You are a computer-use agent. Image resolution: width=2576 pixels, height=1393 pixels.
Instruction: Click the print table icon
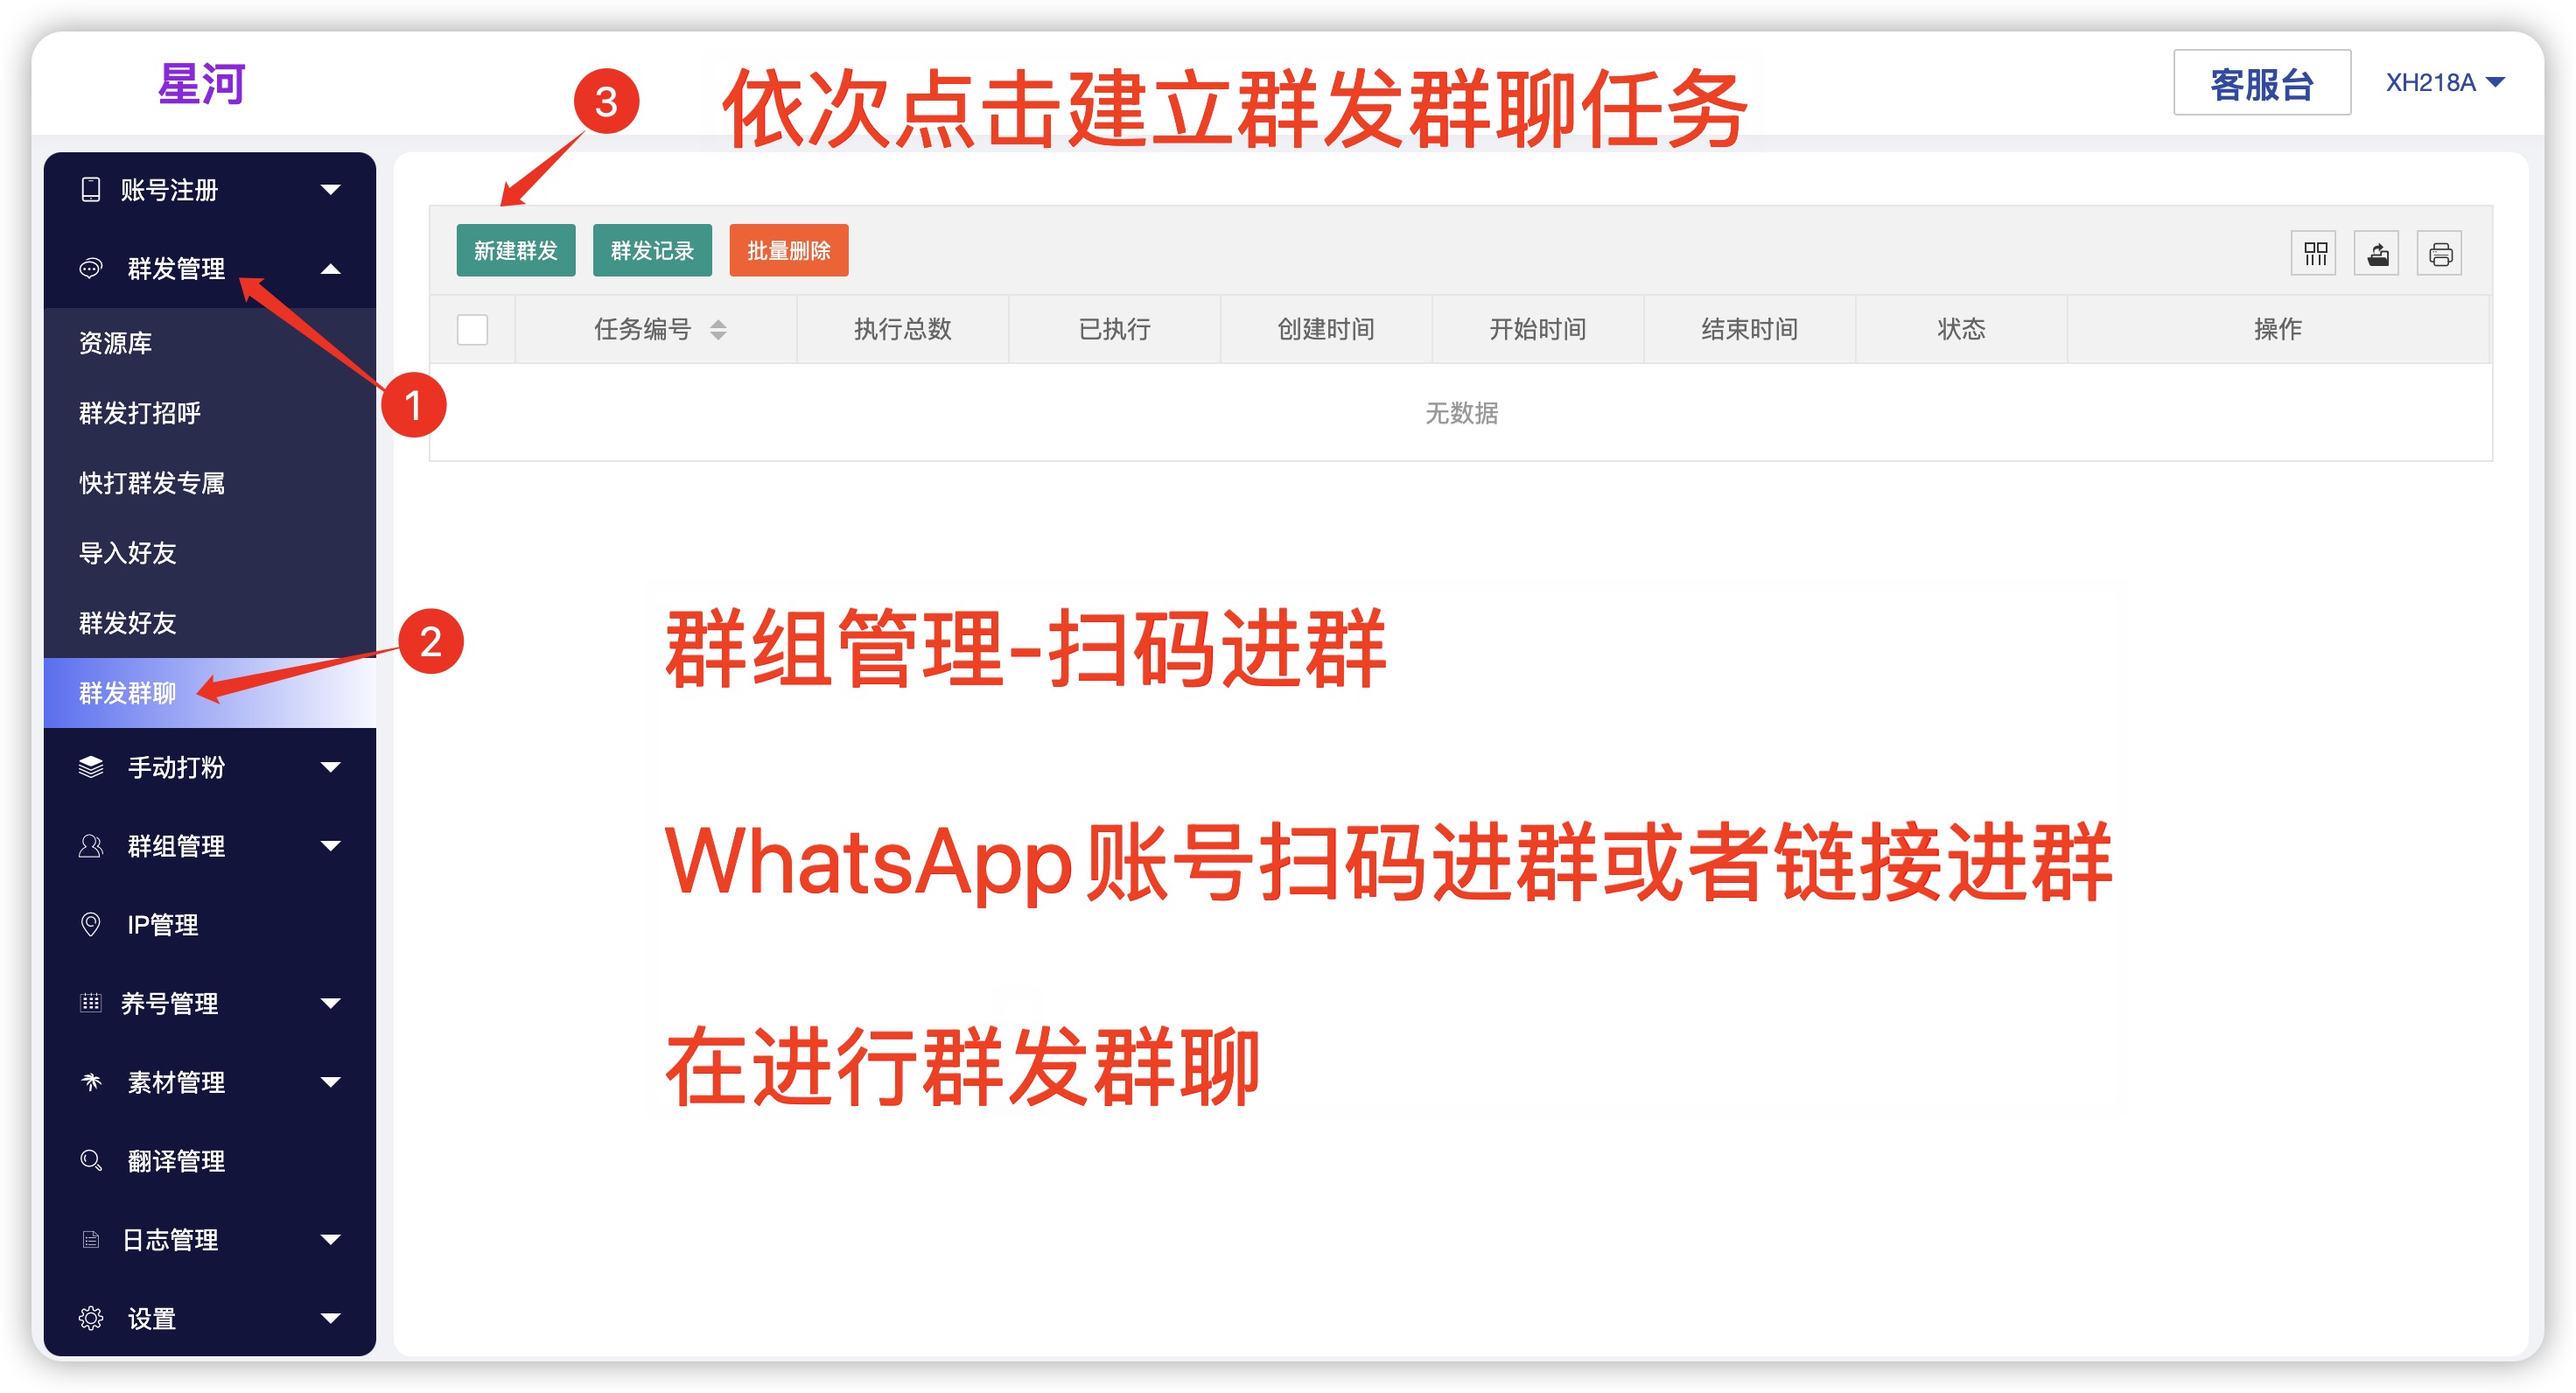pos(2440,254)
